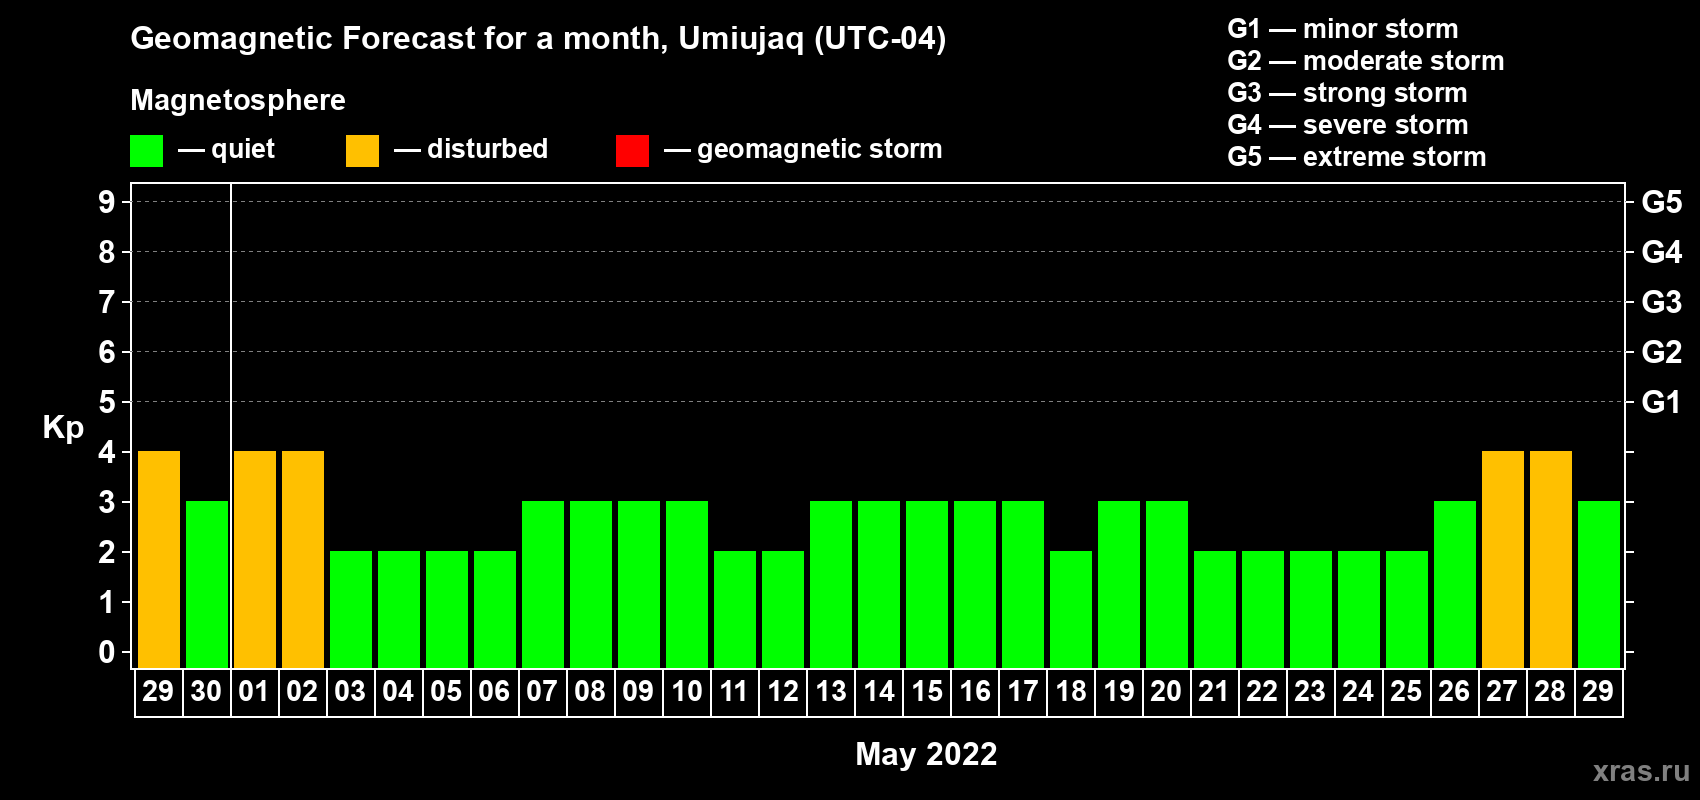Image resolution: width=1700 pixels, height=800 pixels.
Task: Click the 'G2' right axis label
Action: point(1662,352)
